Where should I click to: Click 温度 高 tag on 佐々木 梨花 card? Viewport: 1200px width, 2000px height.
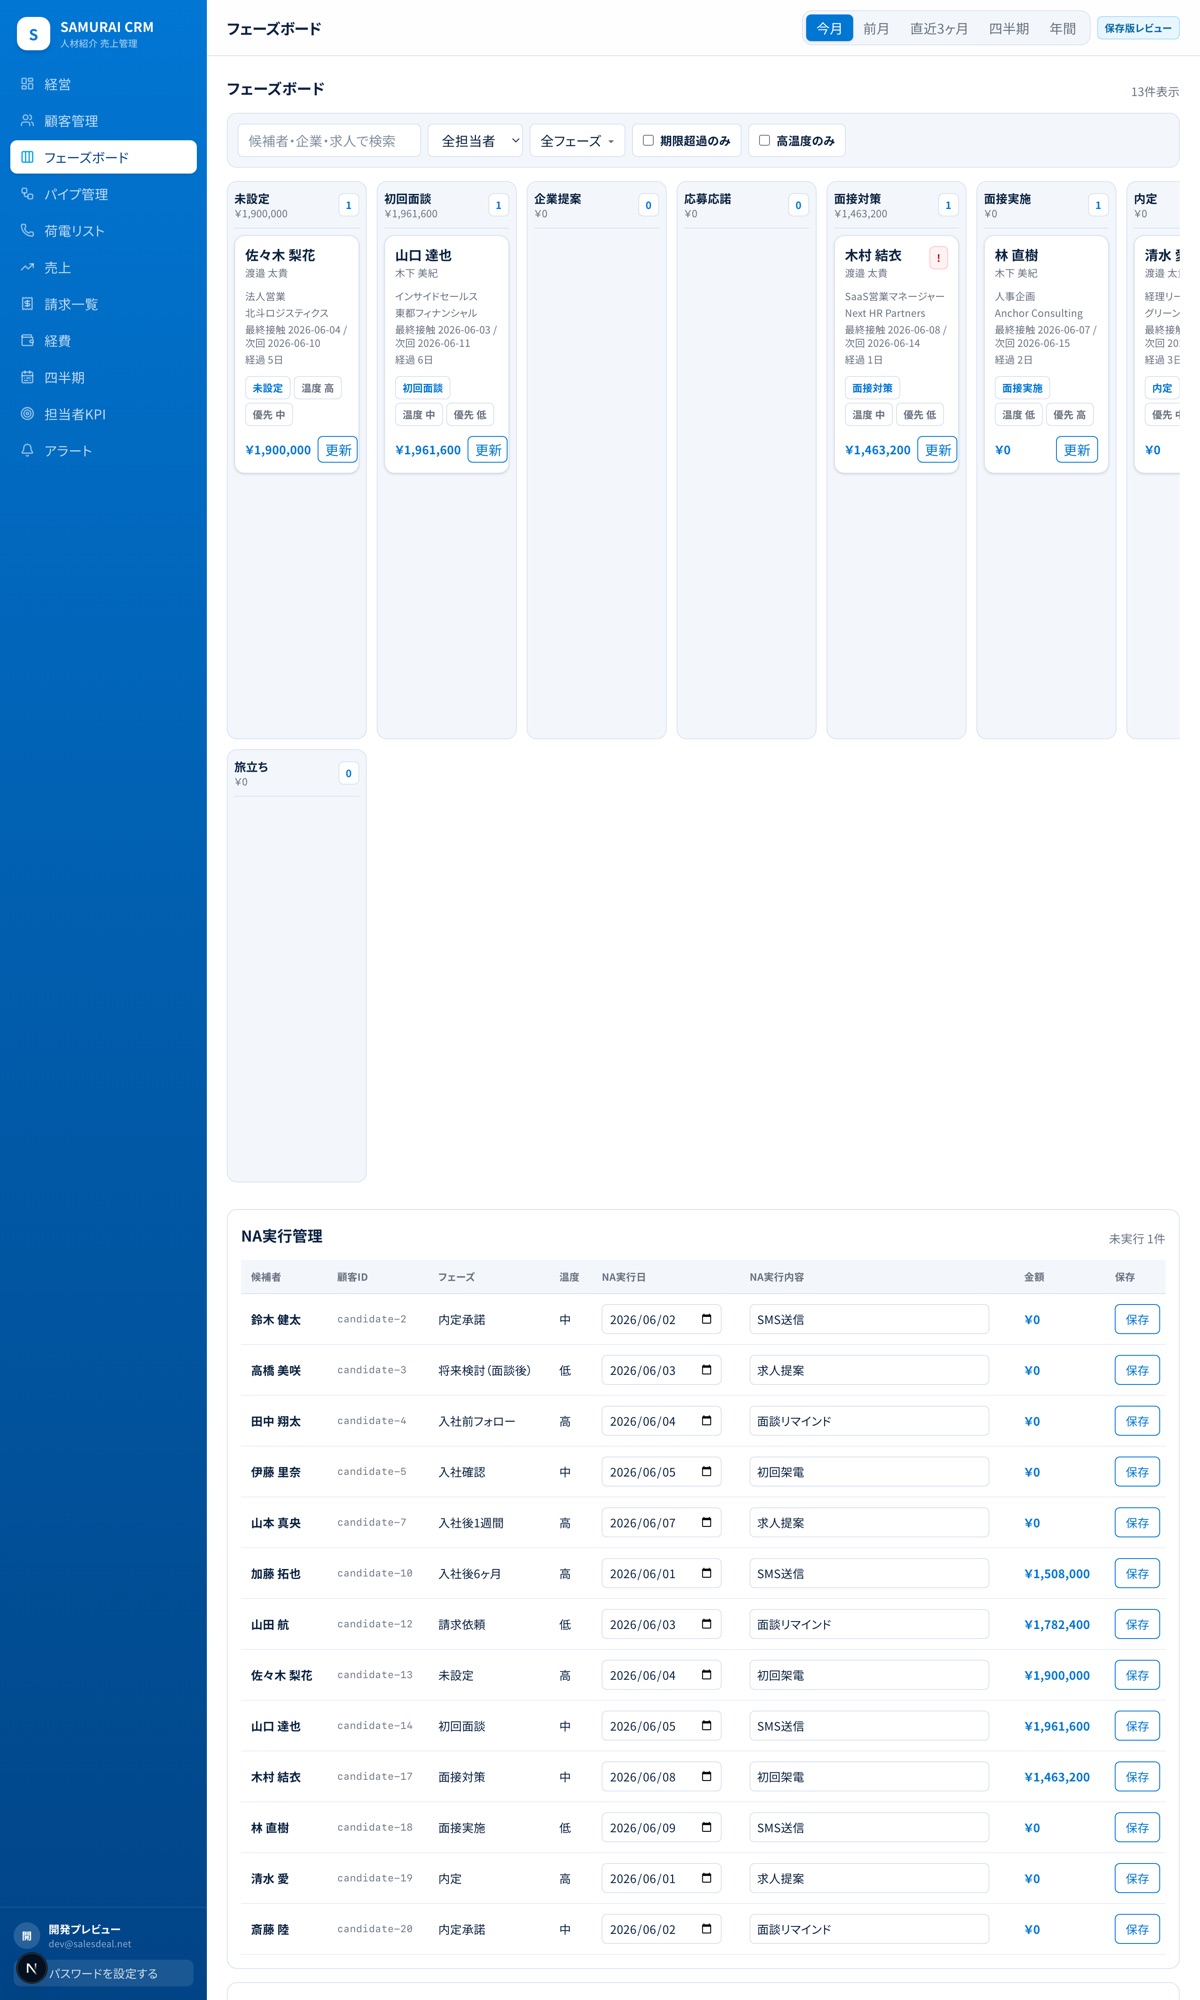318,388
